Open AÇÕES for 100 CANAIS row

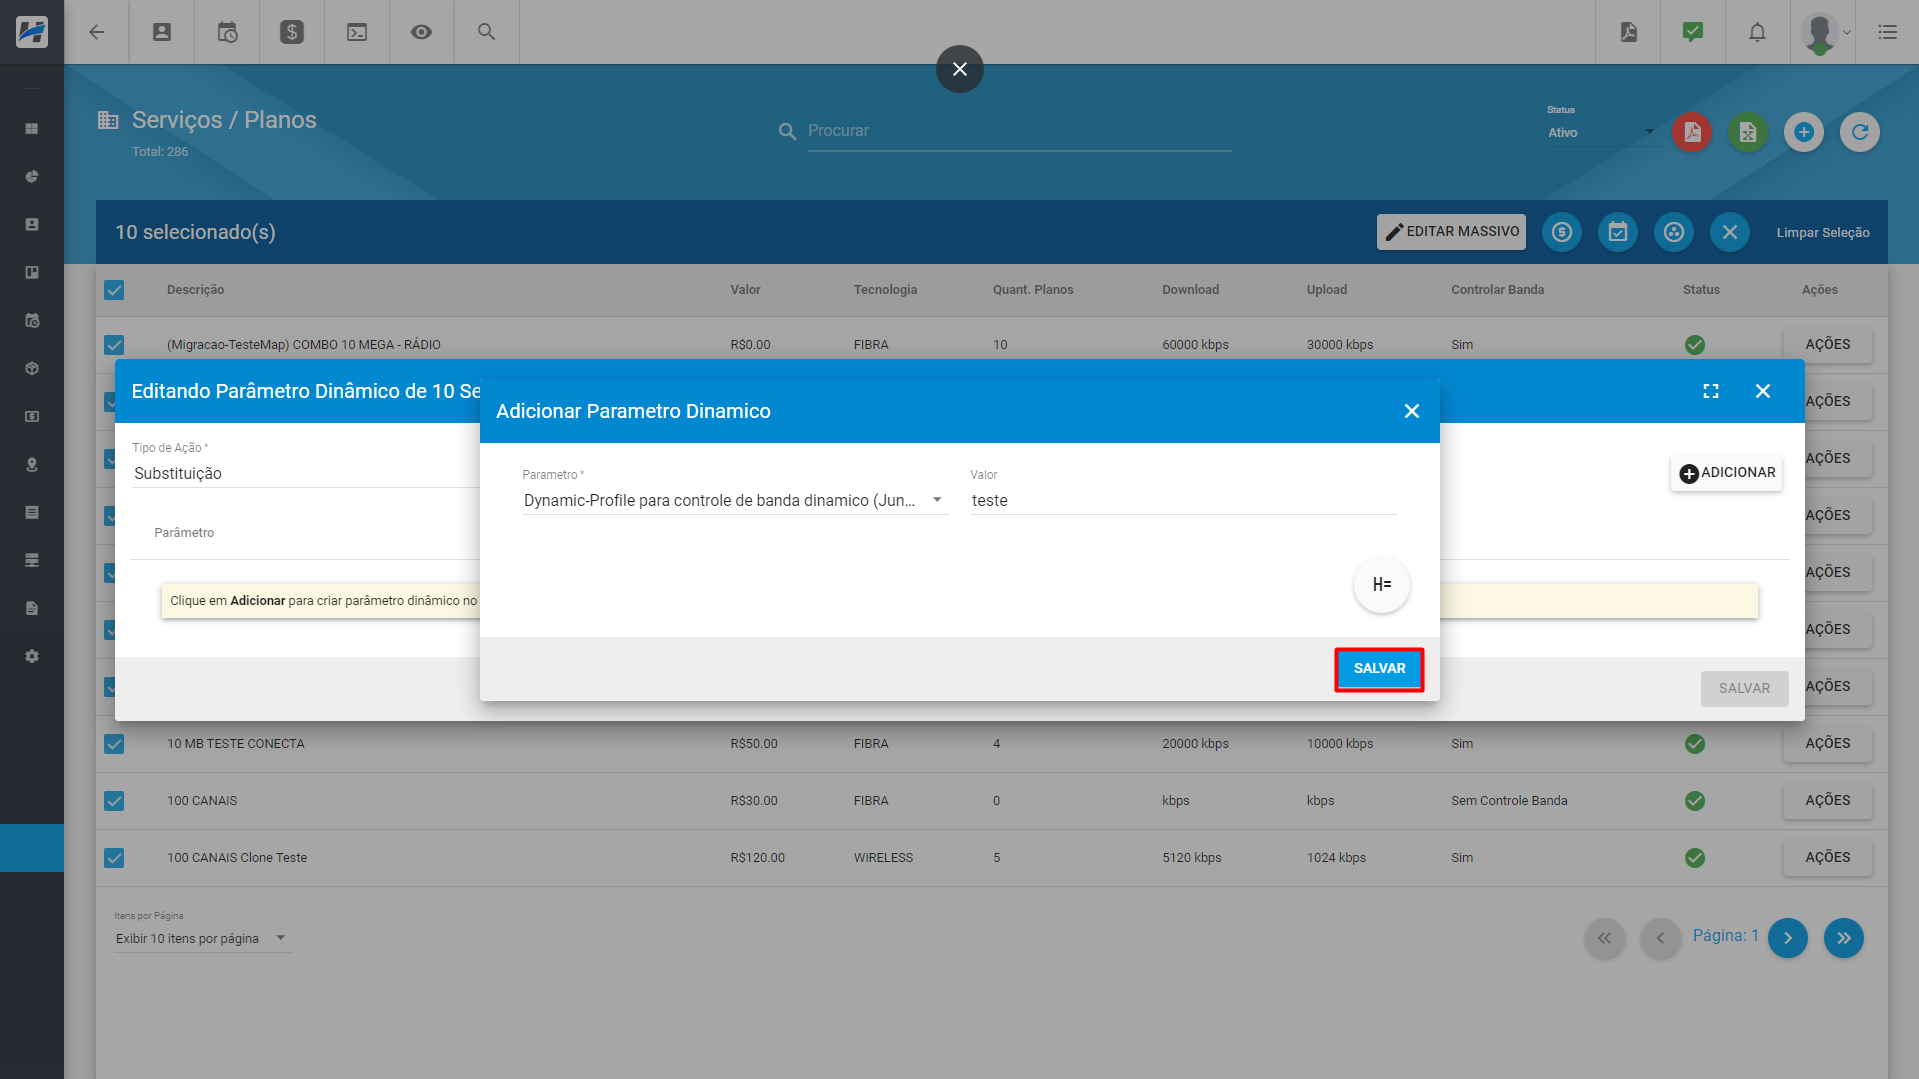(1827, 801)
